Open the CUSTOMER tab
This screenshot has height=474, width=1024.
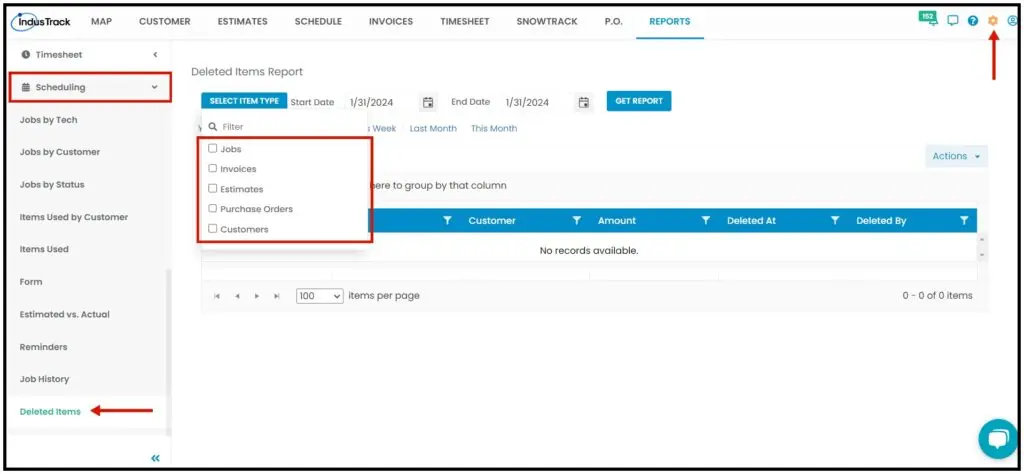coord(165,22)
